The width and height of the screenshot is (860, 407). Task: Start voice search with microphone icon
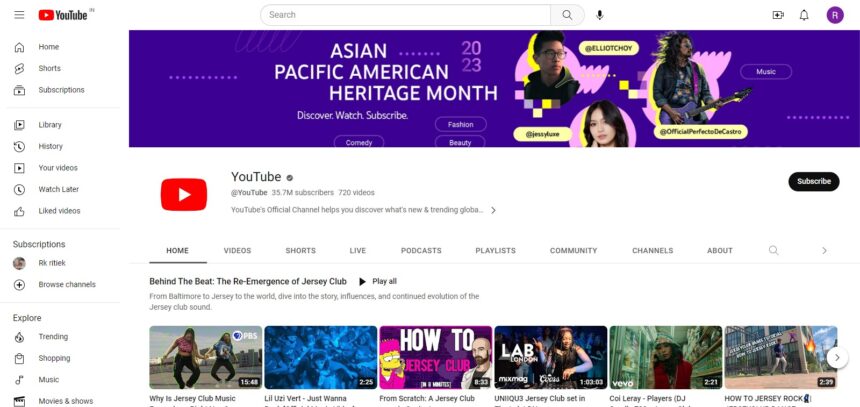(599, 15)
